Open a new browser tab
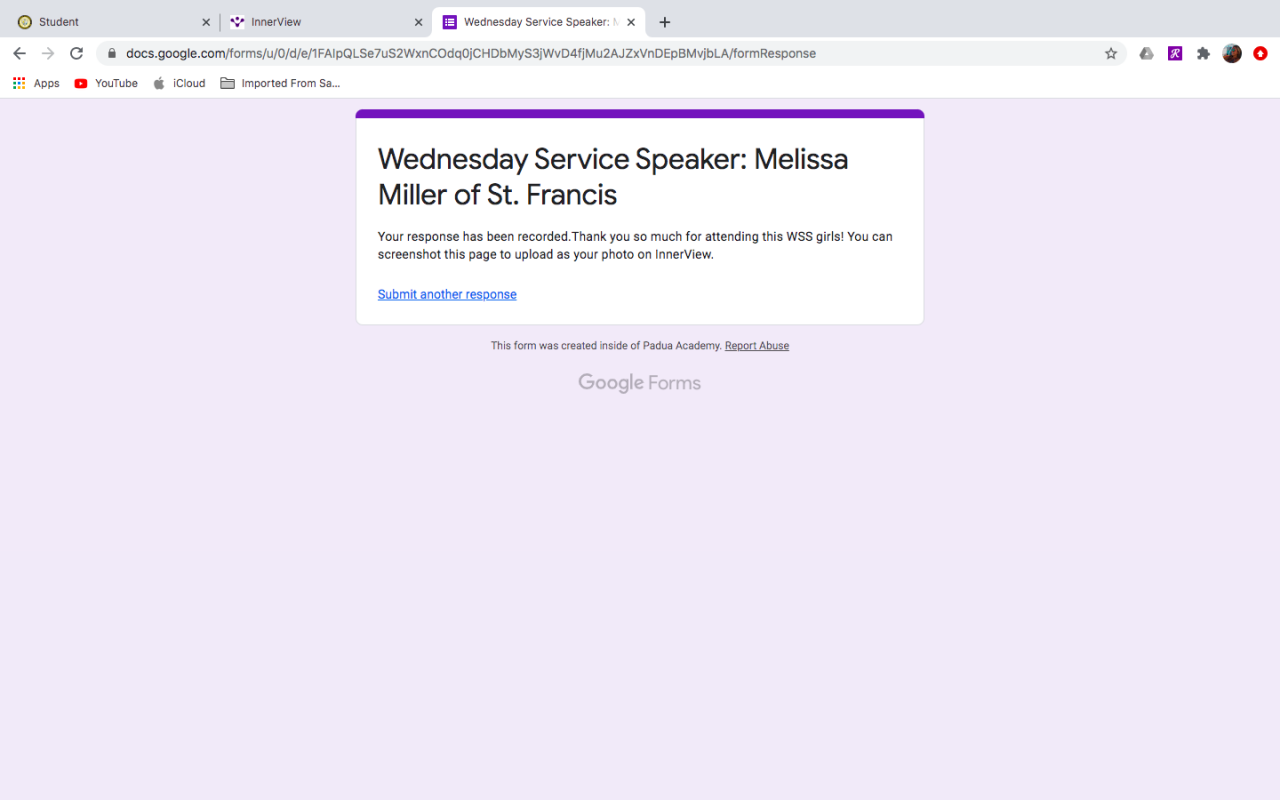 point(665,22)
